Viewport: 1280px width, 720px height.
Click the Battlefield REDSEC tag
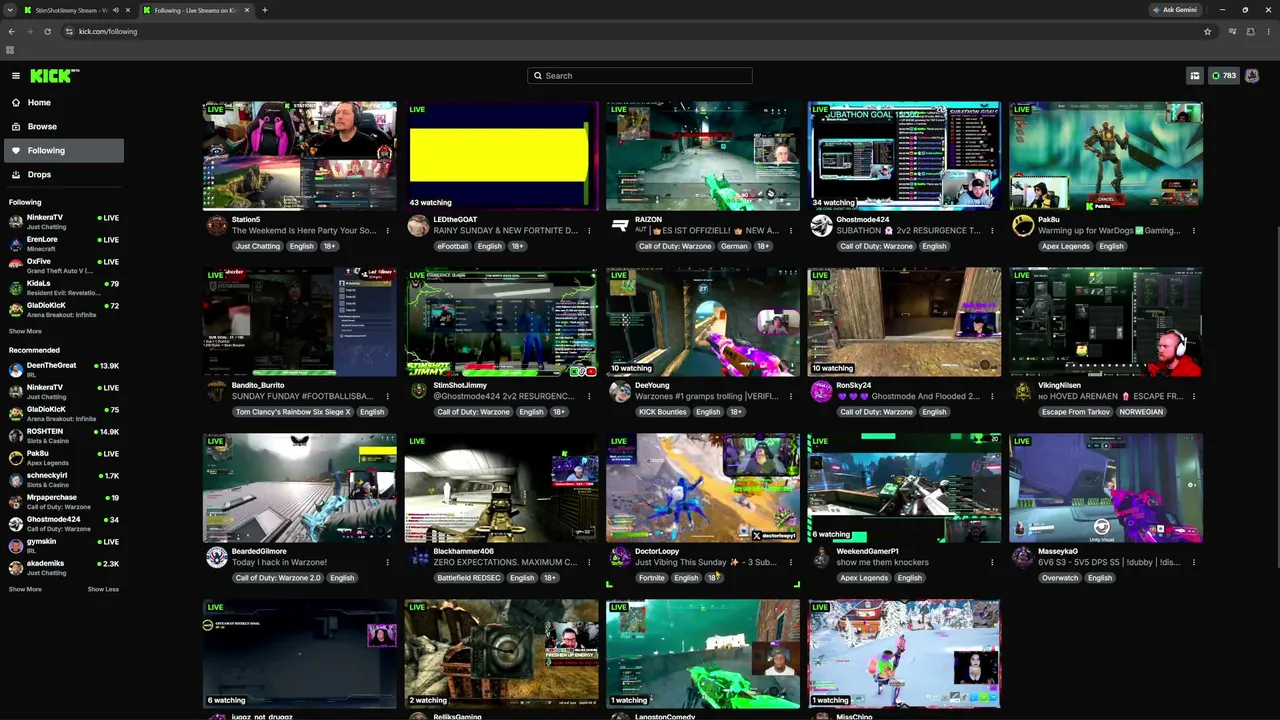468,578
